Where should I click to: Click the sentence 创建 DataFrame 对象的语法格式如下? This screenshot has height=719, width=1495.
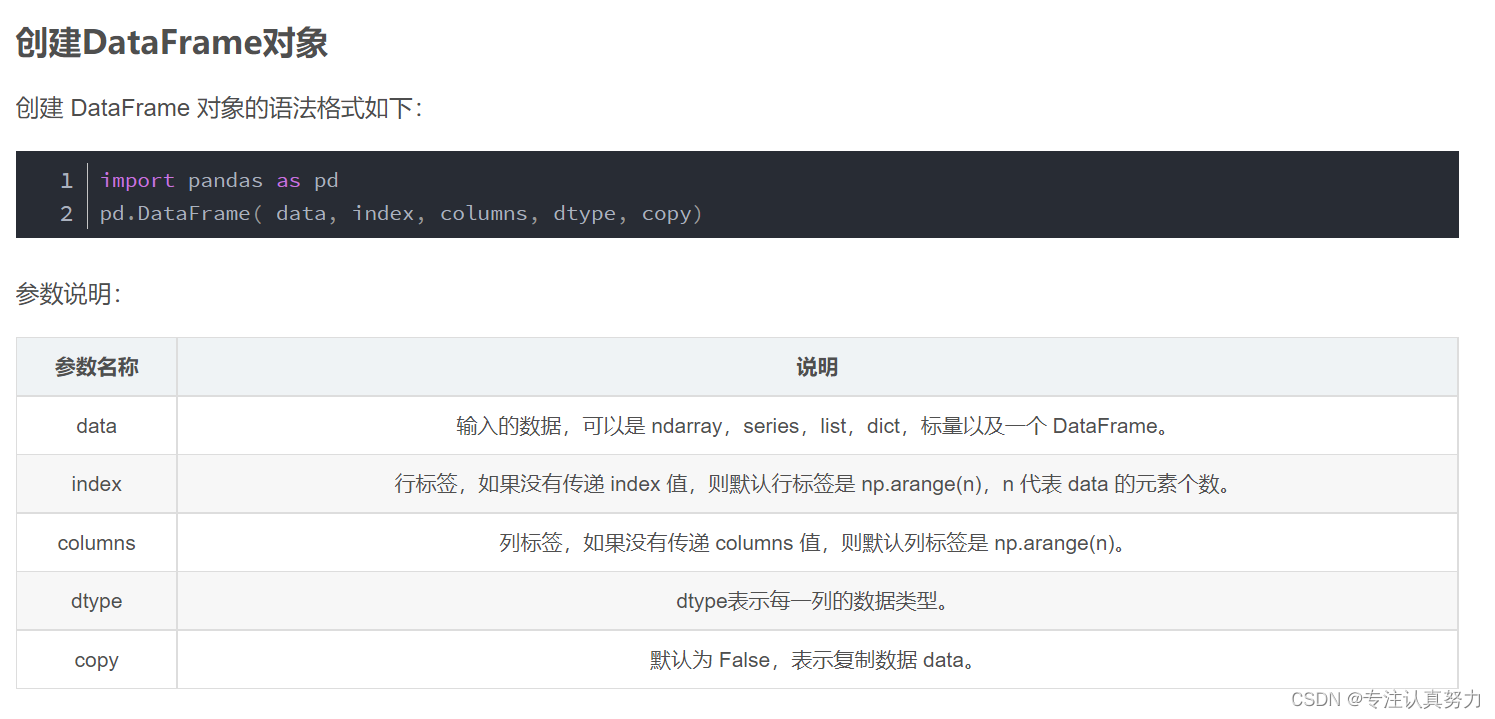coord(219,108)
